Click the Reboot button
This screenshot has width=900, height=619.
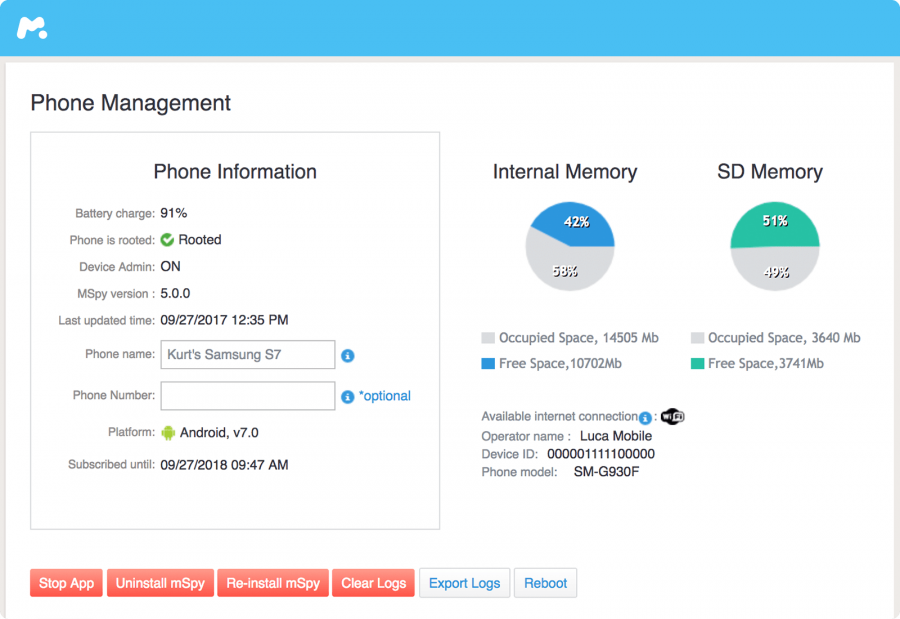pos(545,583)
